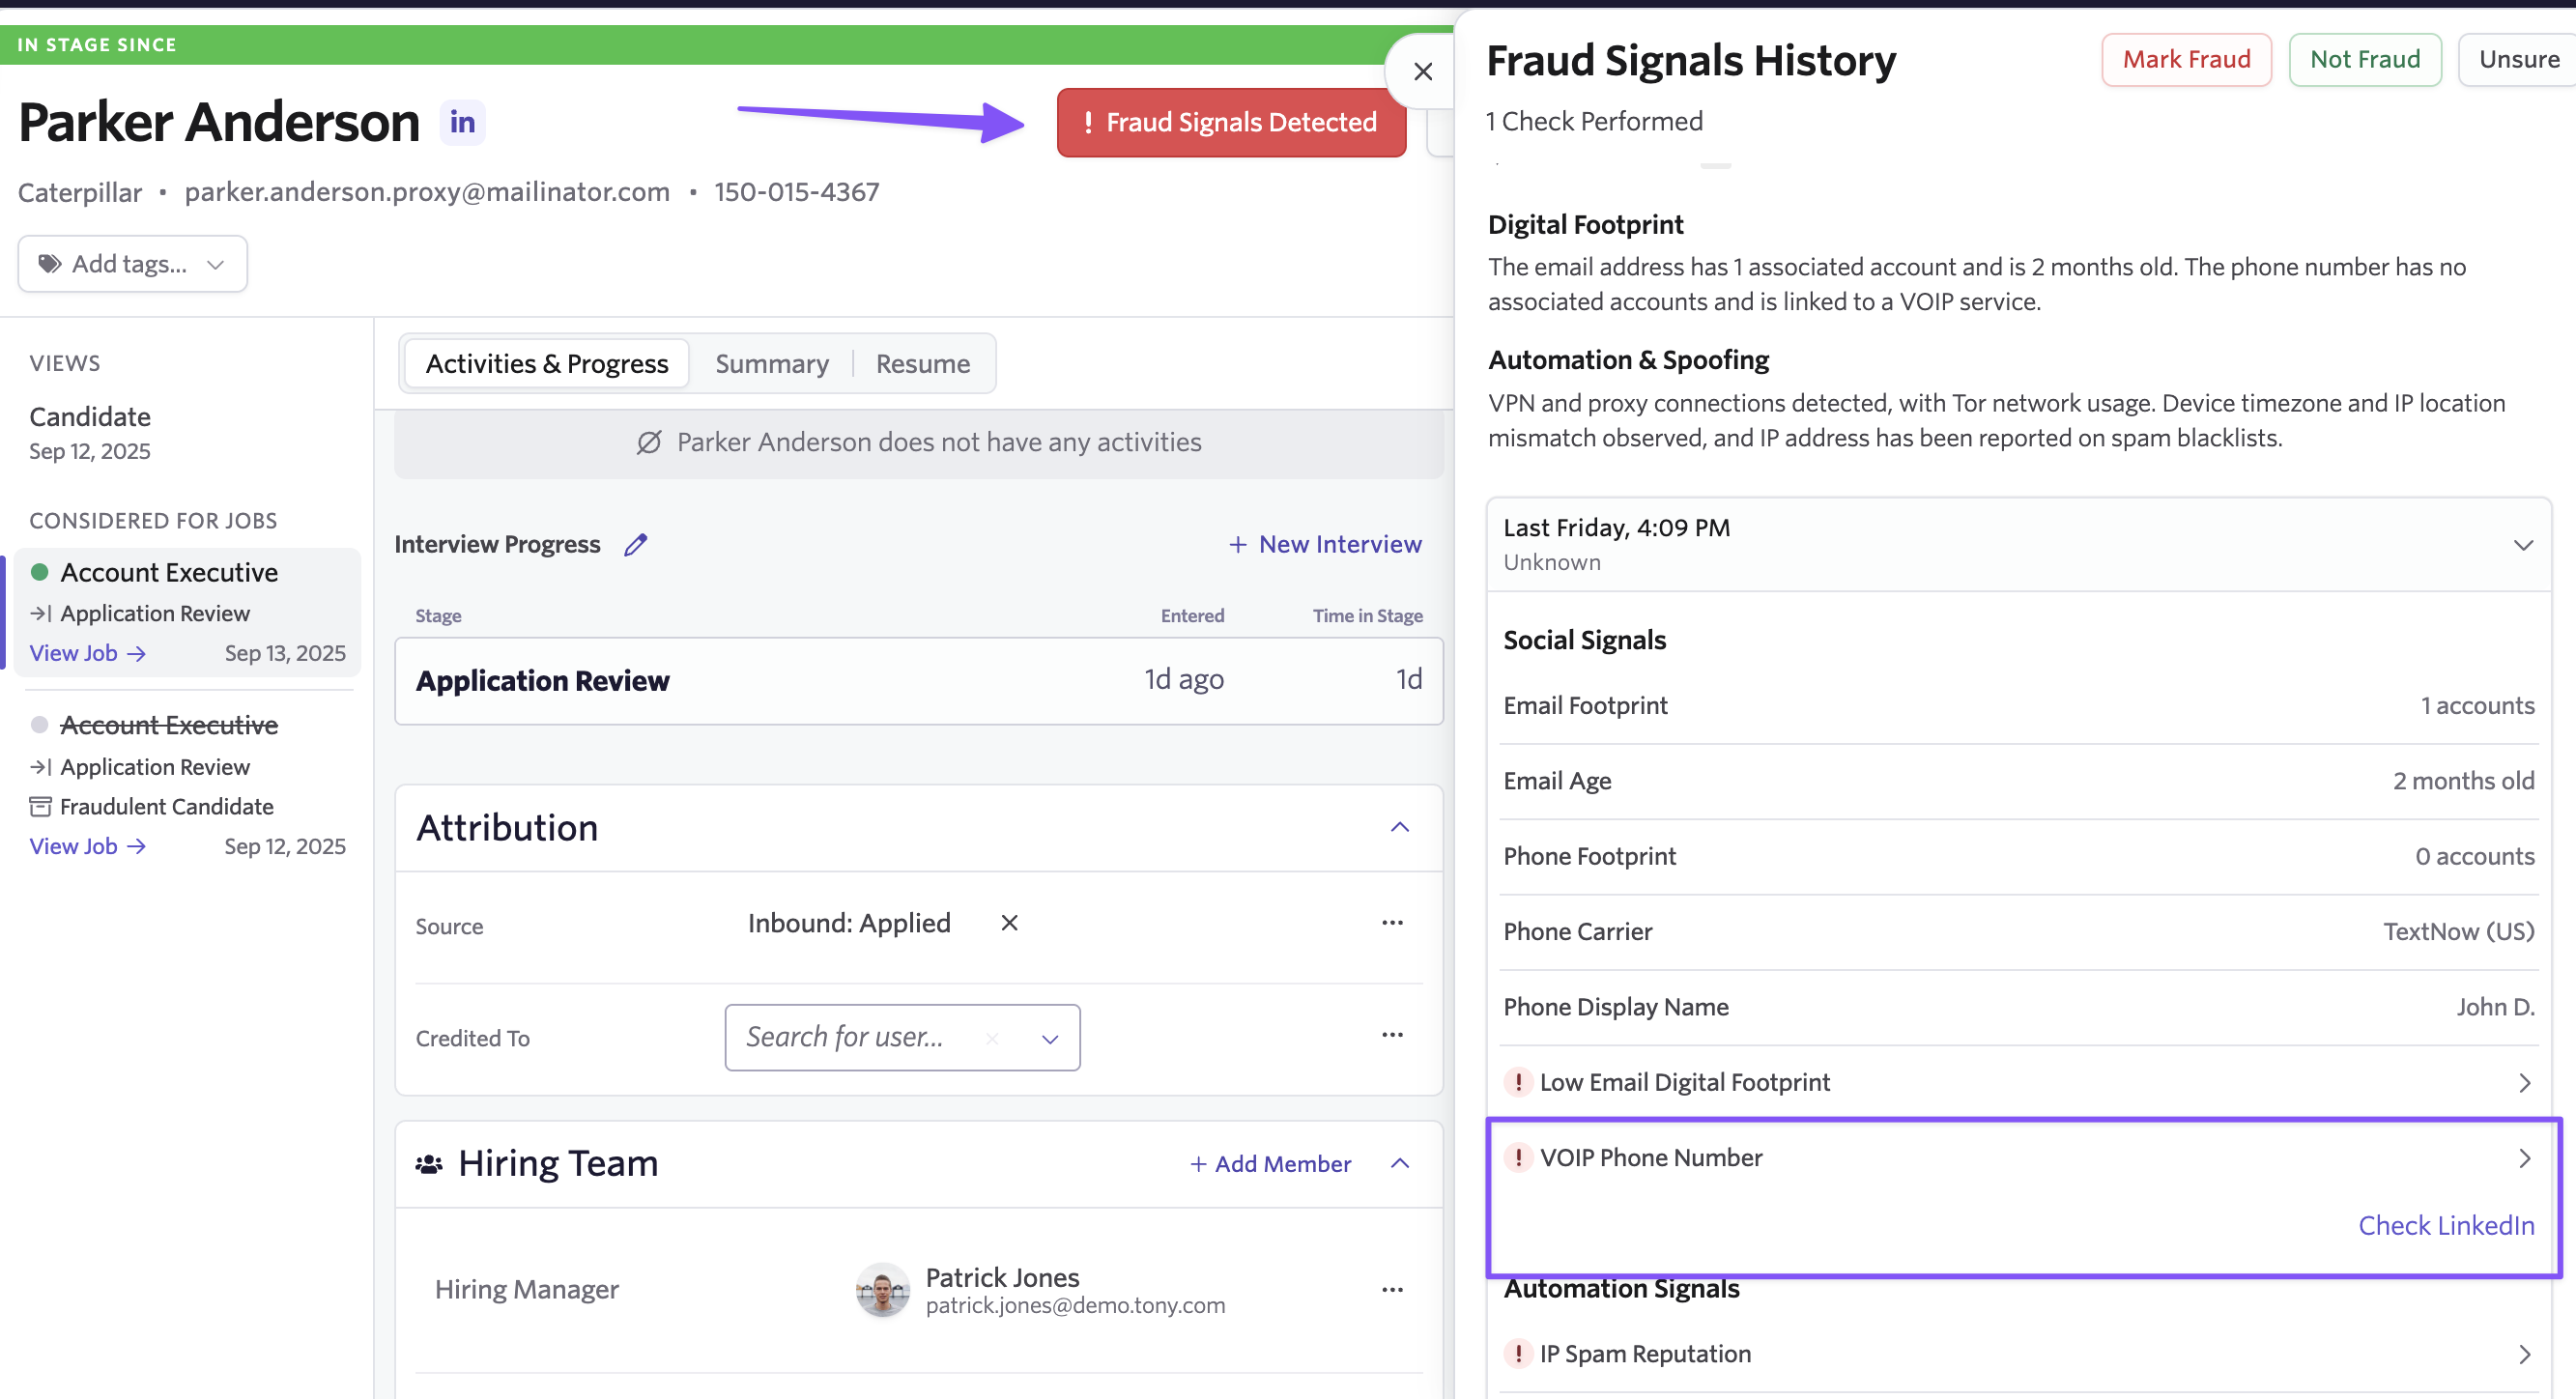Click Fraudulent Candidate archive reason
This screenshot has width=2576, height=1399.
point(166,805)
